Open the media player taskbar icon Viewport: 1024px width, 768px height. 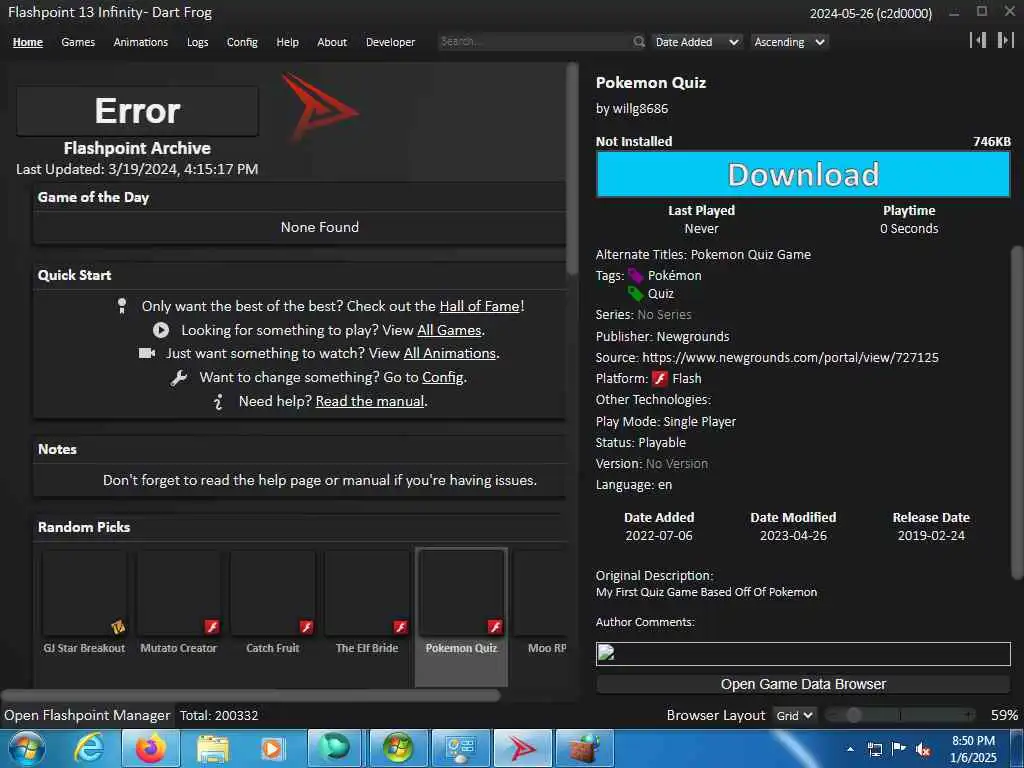click(272, 749)
